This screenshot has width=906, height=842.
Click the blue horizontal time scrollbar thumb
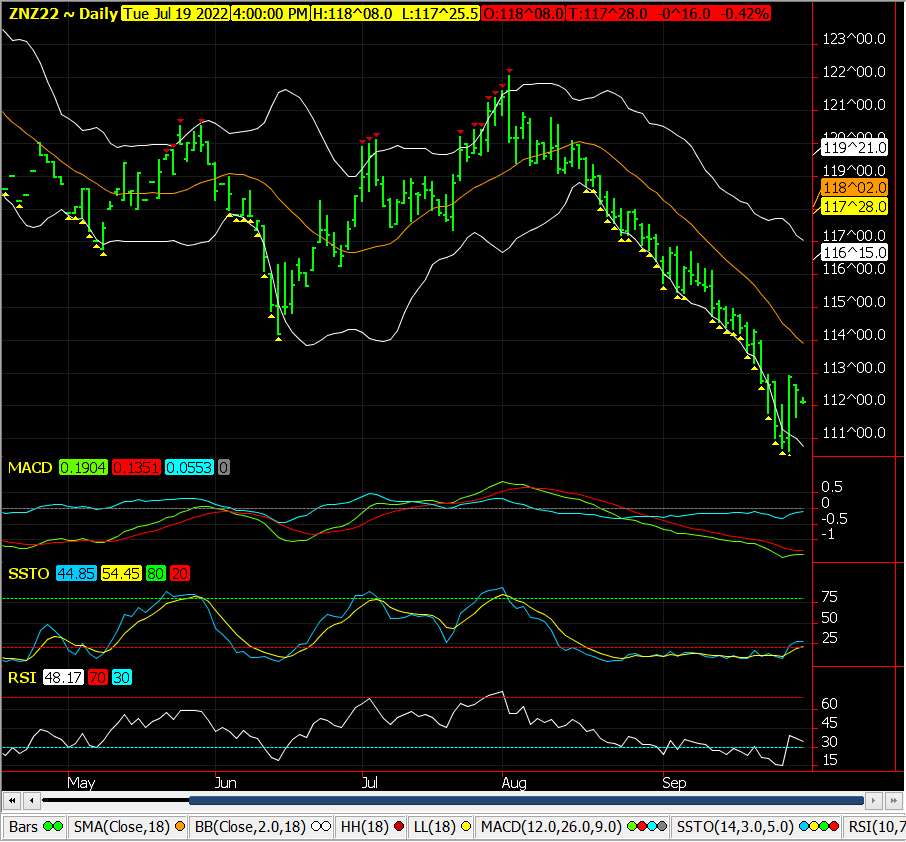click(x=525, y=800)
